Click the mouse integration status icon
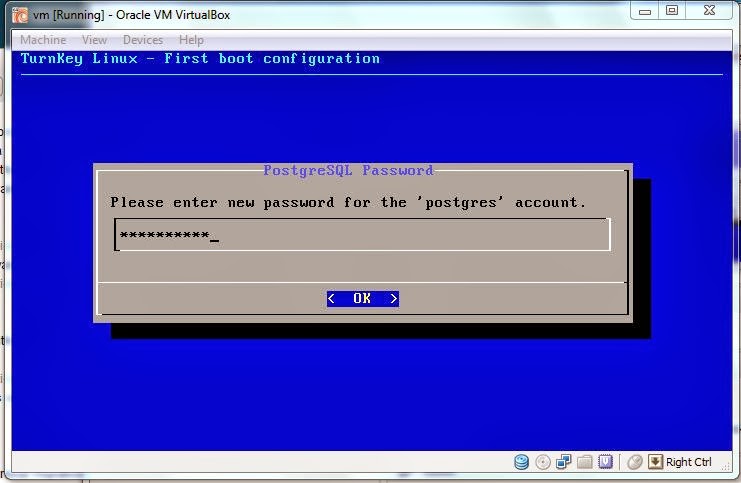The width and height of the screenshot is (741, 483). coord(635,462)
